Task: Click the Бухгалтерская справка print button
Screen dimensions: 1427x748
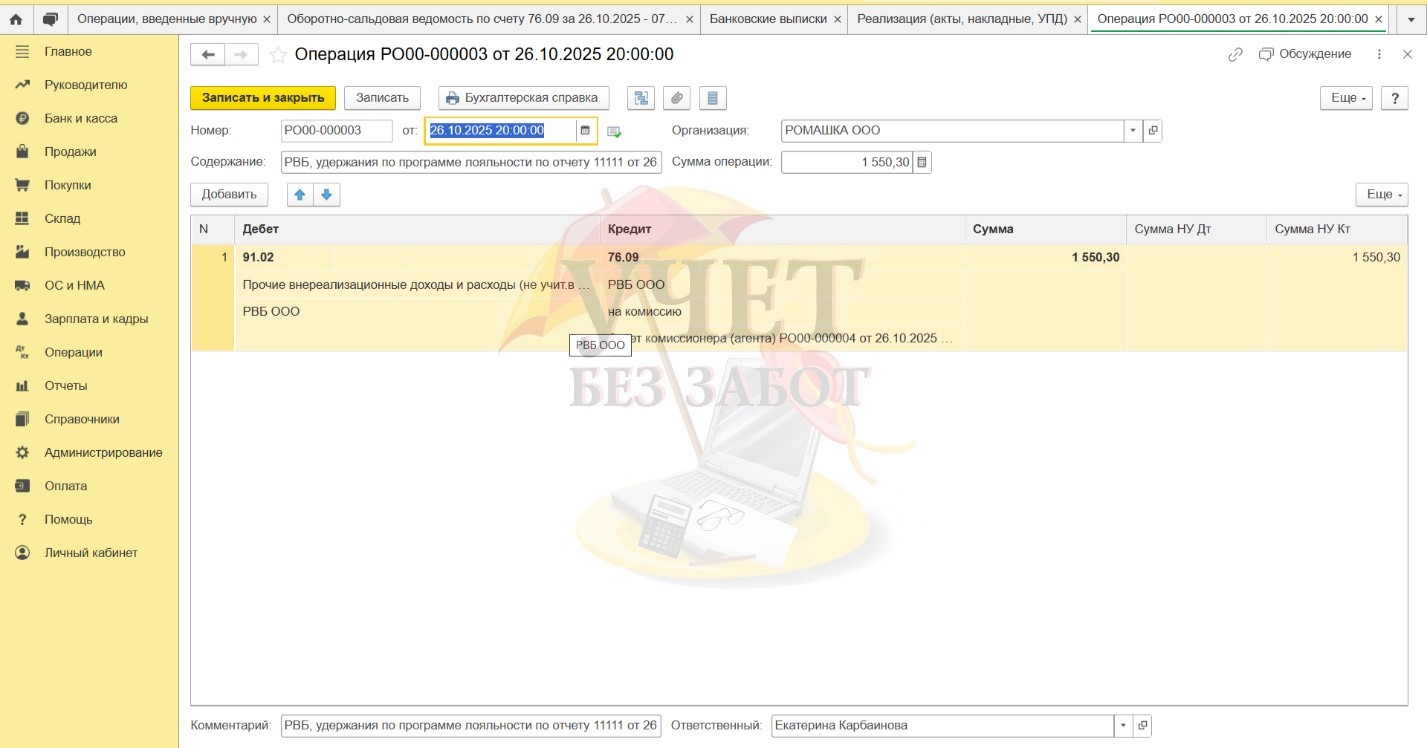Action: click(x=523, y=98)
